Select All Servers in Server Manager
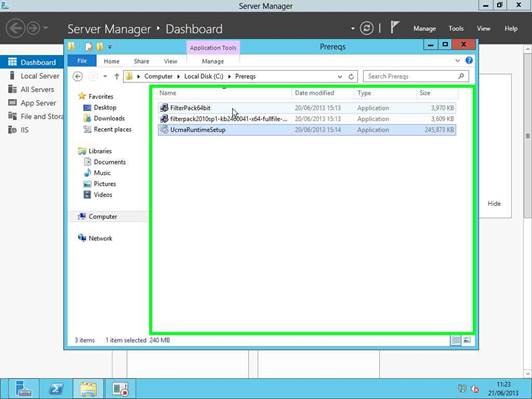This screenshot has width=532, height=399. click(x=32, y=89)
